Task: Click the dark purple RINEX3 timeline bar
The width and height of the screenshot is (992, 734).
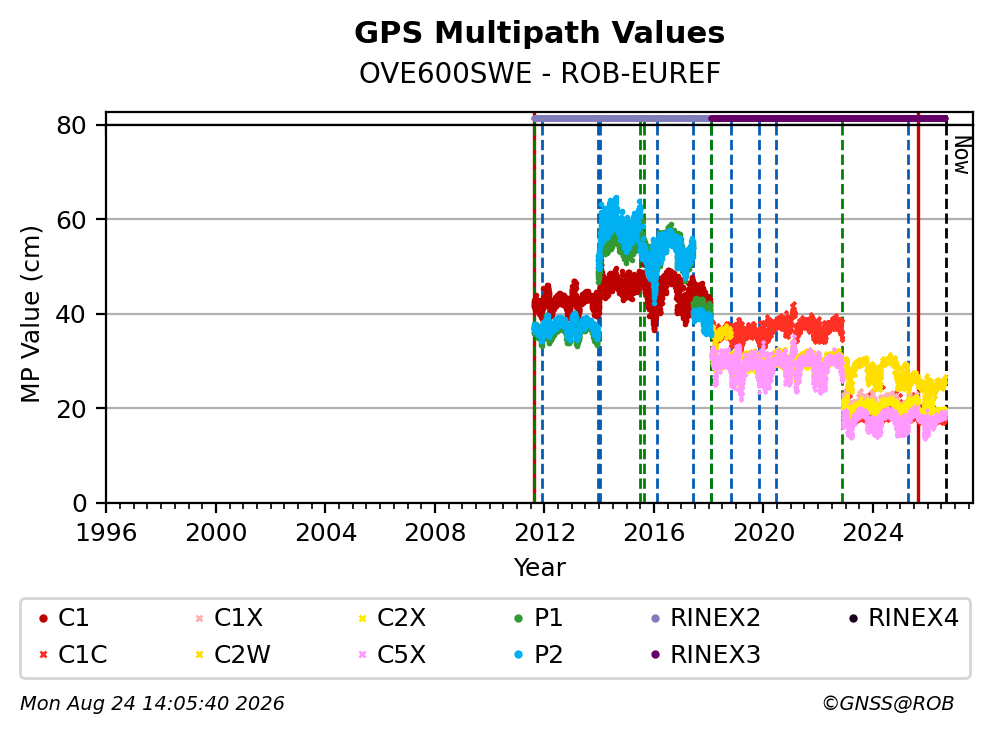Action: (x=828, y=118)
